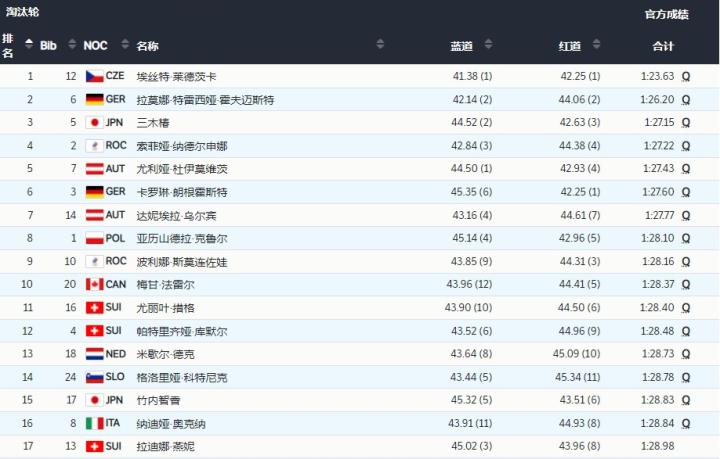Click the Slovenia flag icon for SLO
720x459 pixels.
(x=94, y=377)
